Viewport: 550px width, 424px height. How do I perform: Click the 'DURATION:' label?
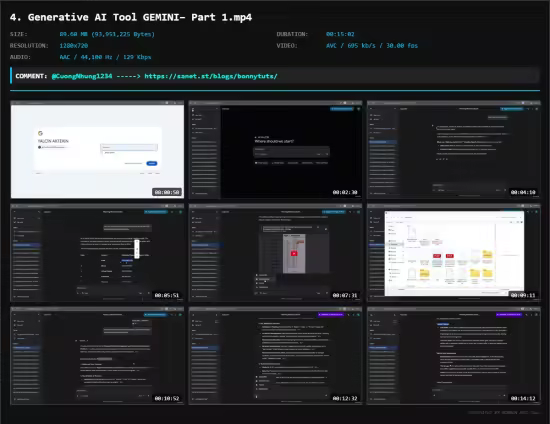(x=292, y=34)
